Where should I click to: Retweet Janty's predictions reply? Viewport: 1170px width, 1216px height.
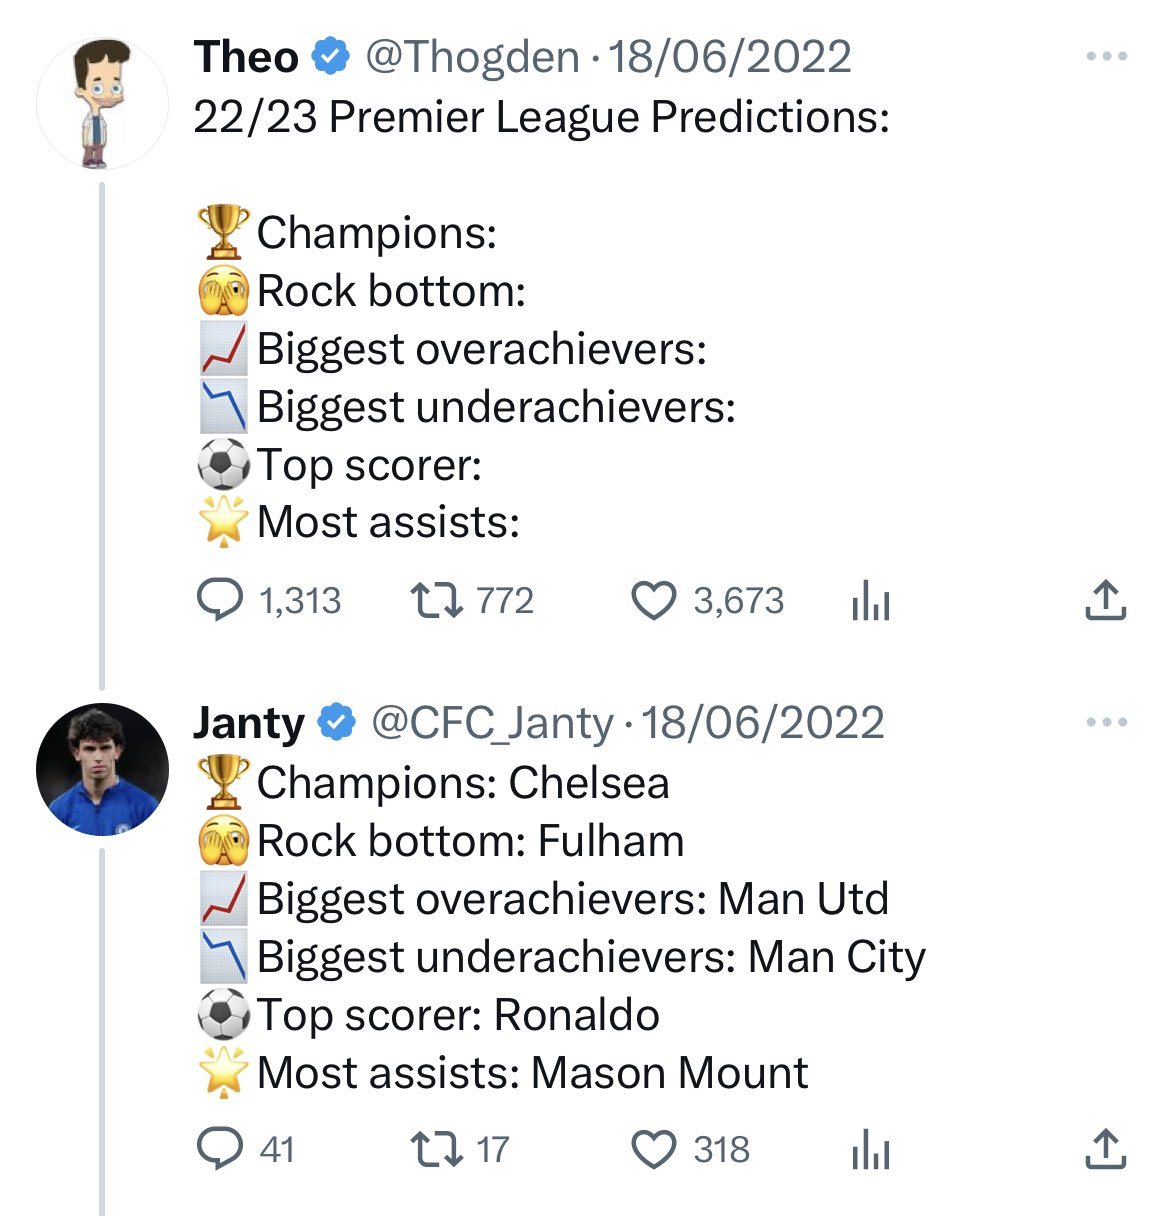click(x=437, y=1149)
